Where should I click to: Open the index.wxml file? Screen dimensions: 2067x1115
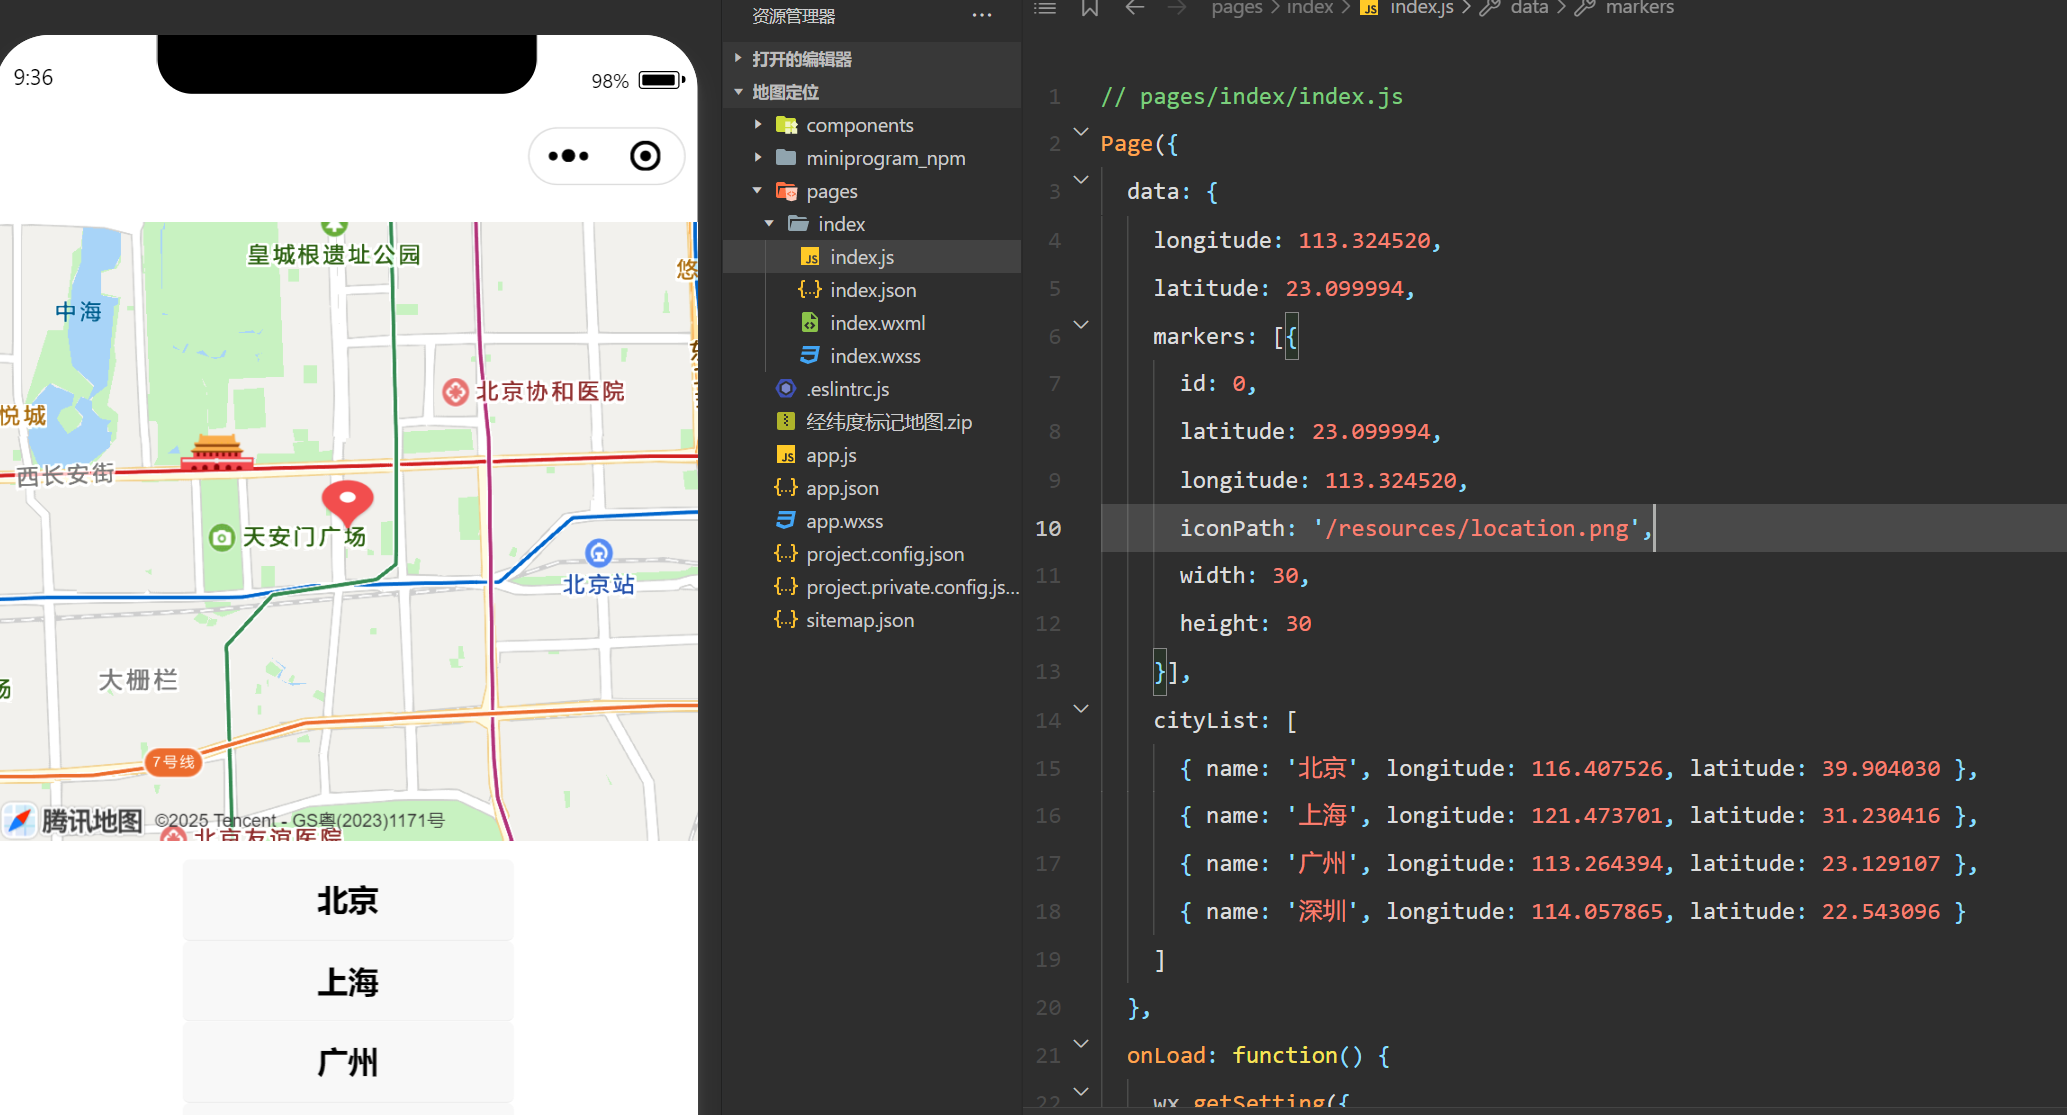(877, 323)
